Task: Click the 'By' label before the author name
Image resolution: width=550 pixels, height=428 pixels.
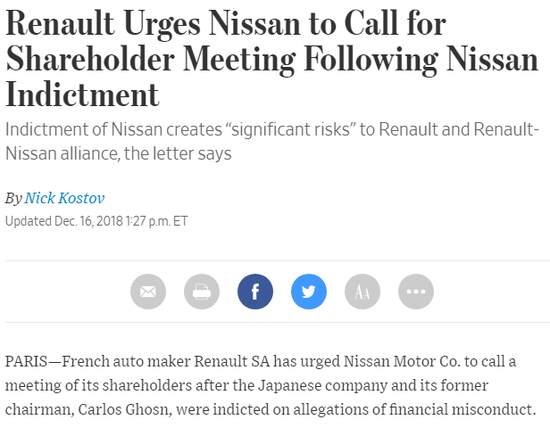Action: pyautogui.click(x=14, y=199)
